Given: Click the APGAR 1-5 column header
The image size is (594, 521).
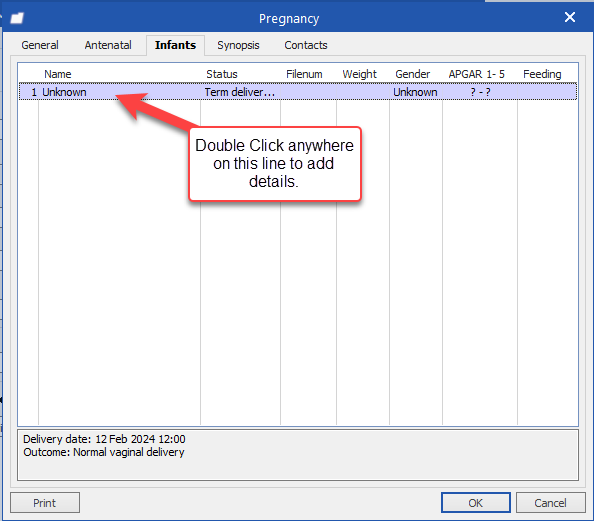Looking at the screenshot, I should click(x=477, y=74).
